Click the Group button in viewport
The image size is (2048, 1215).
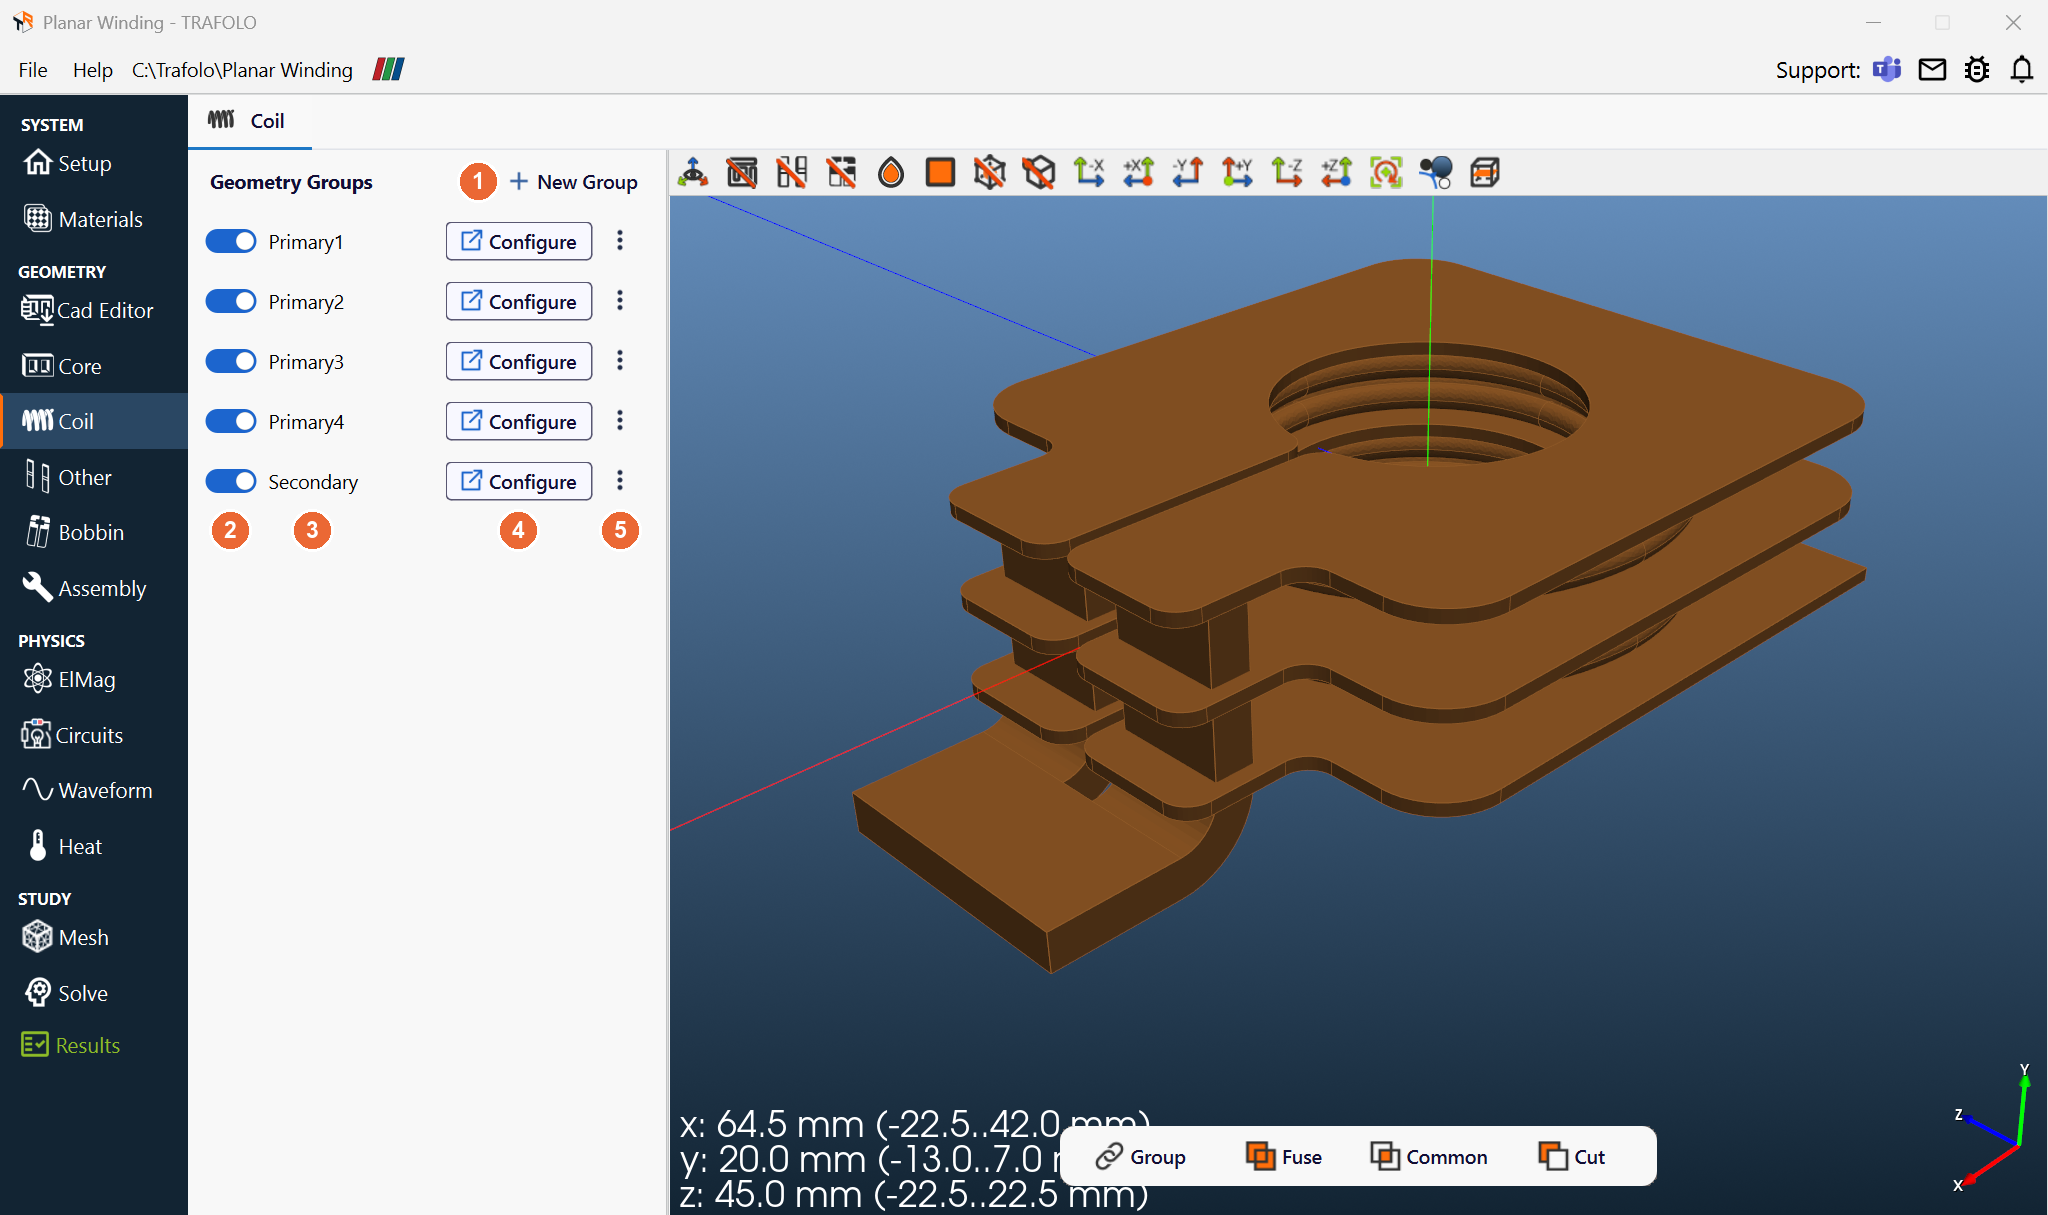tap(1141, 1157)
